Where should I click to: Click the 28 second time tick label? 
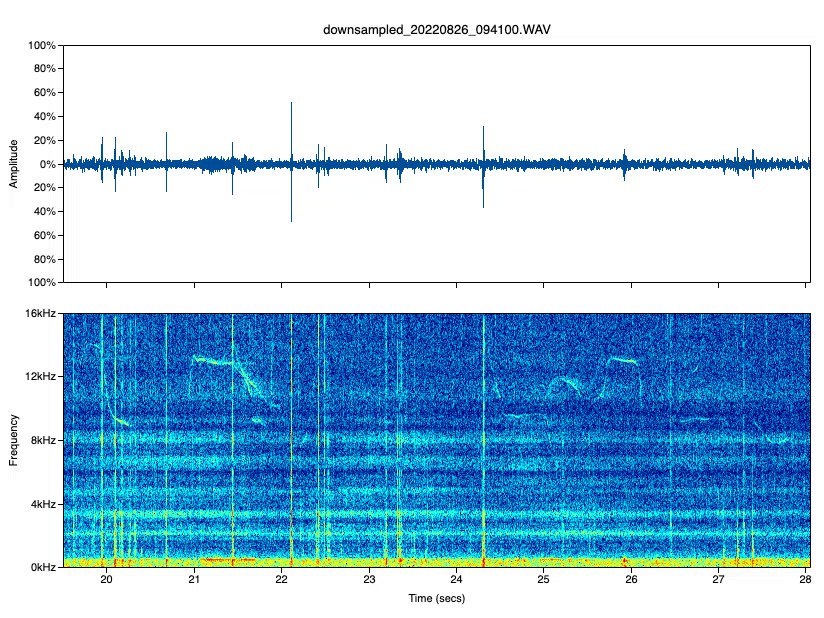coord(805,579)
